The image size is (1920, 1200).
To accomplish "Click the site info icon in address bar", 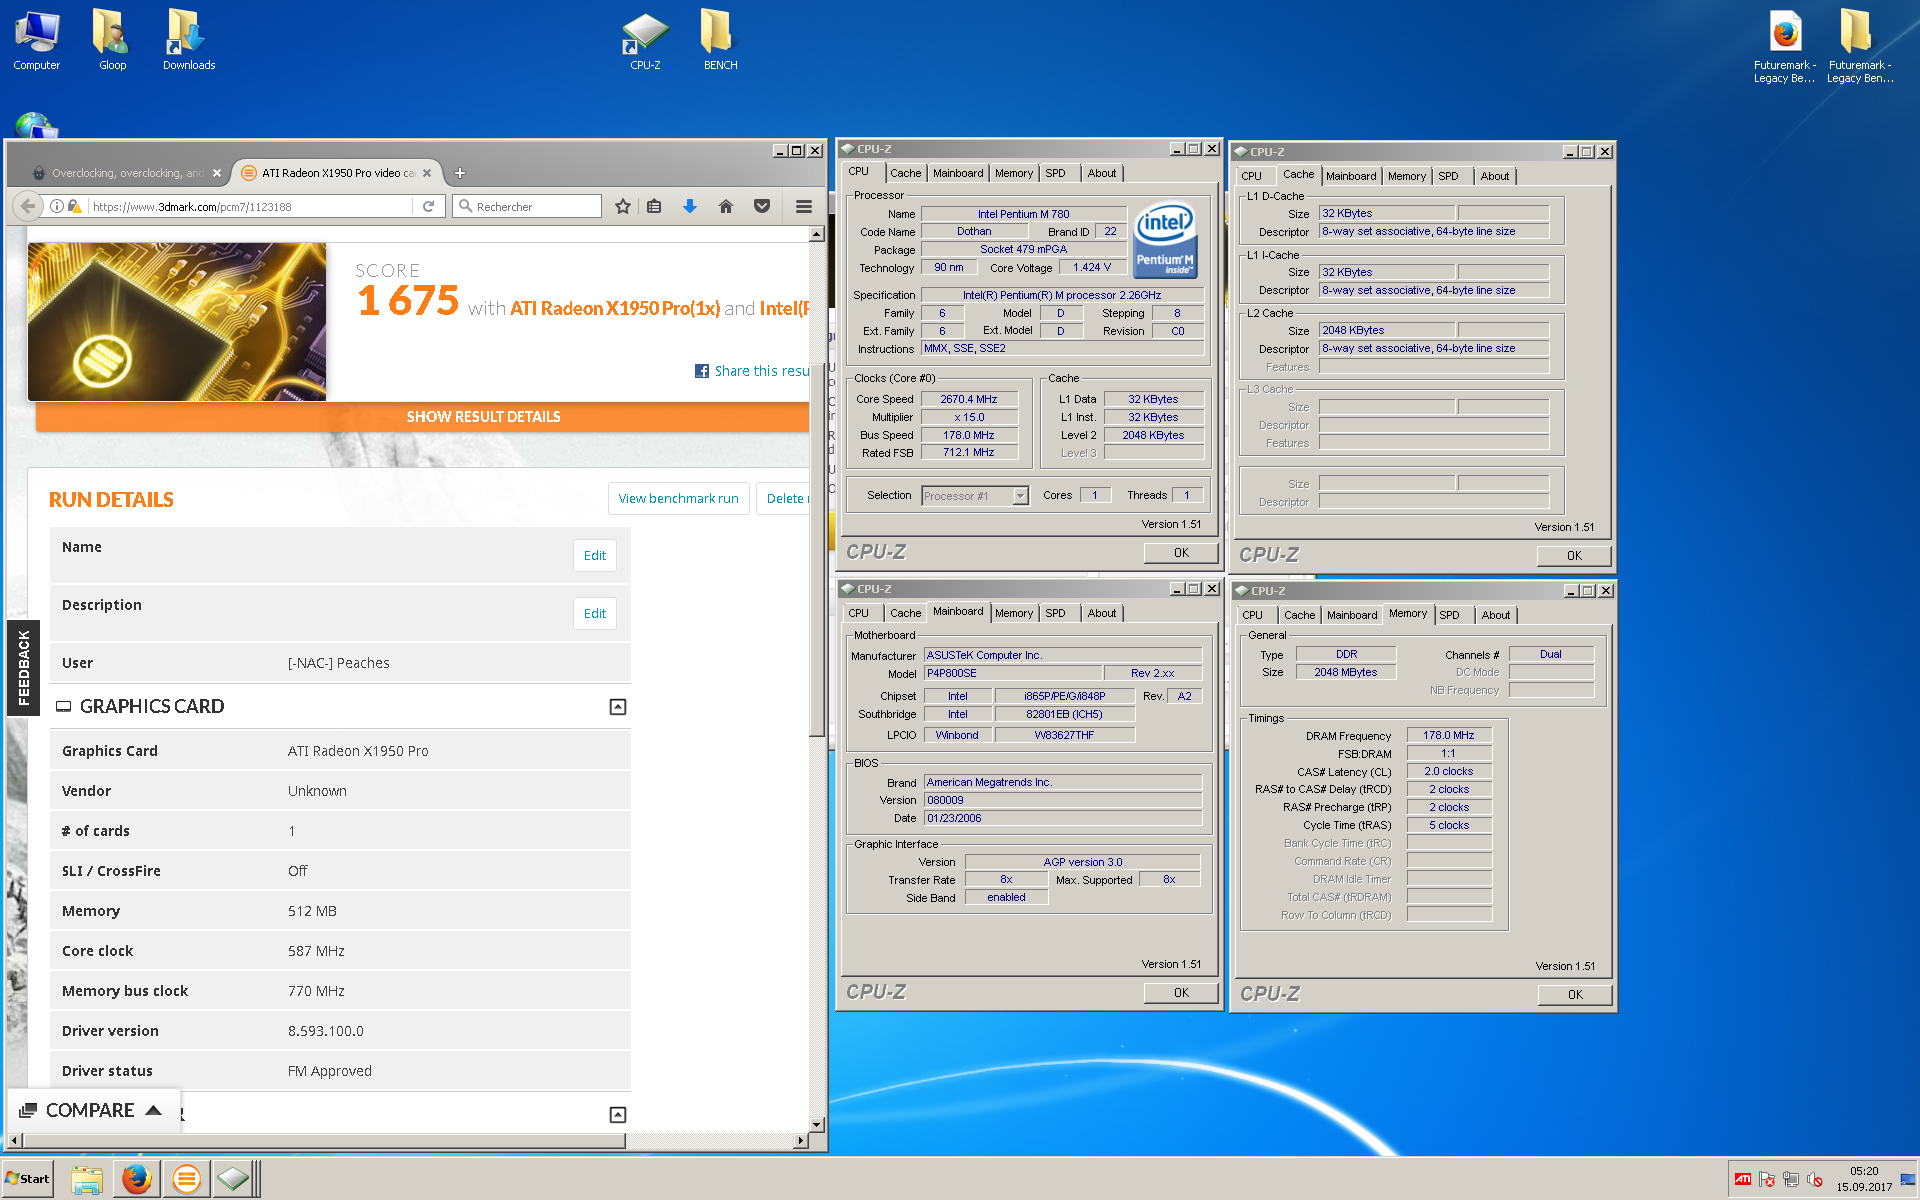I will coord(57,206).
